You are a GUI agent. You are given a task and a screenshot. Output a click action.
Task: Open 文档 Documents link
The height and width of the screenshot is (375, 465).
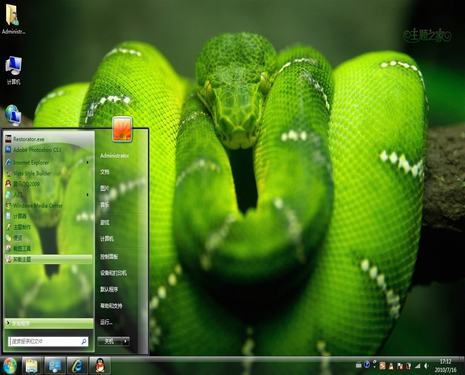tap(105, 172)
